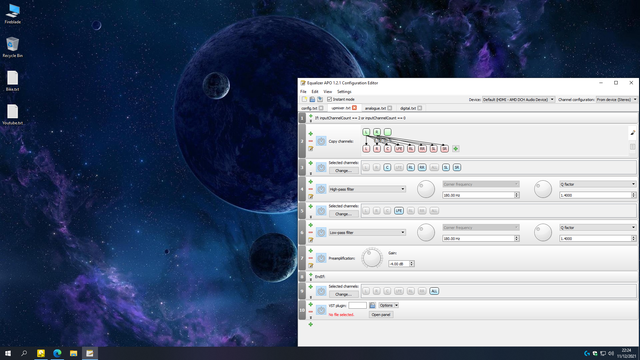Remove the Preamplification filter in row 7
This screenshot has width=640, height=360.
click(311, 258)
